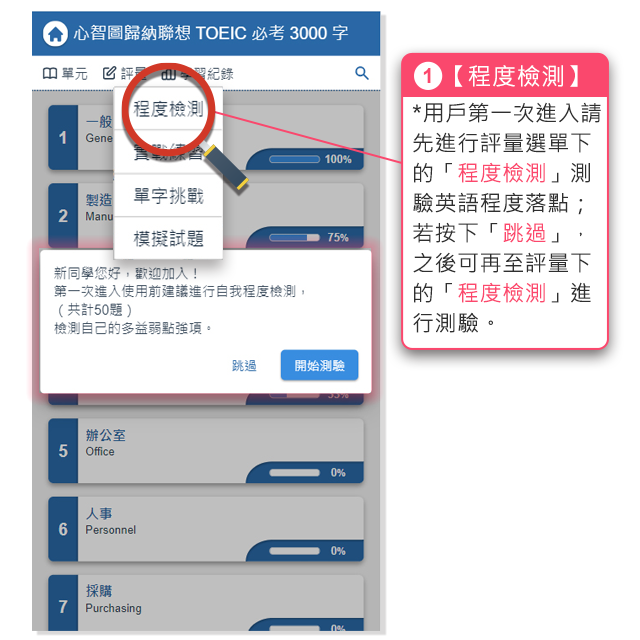Open the 單元 book icon tab
Screen dimensions: 640x640
(50, 73)
